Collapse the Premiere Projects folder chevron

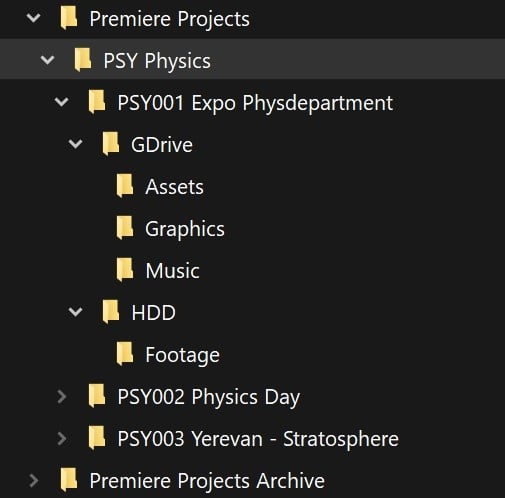(34, 18)
